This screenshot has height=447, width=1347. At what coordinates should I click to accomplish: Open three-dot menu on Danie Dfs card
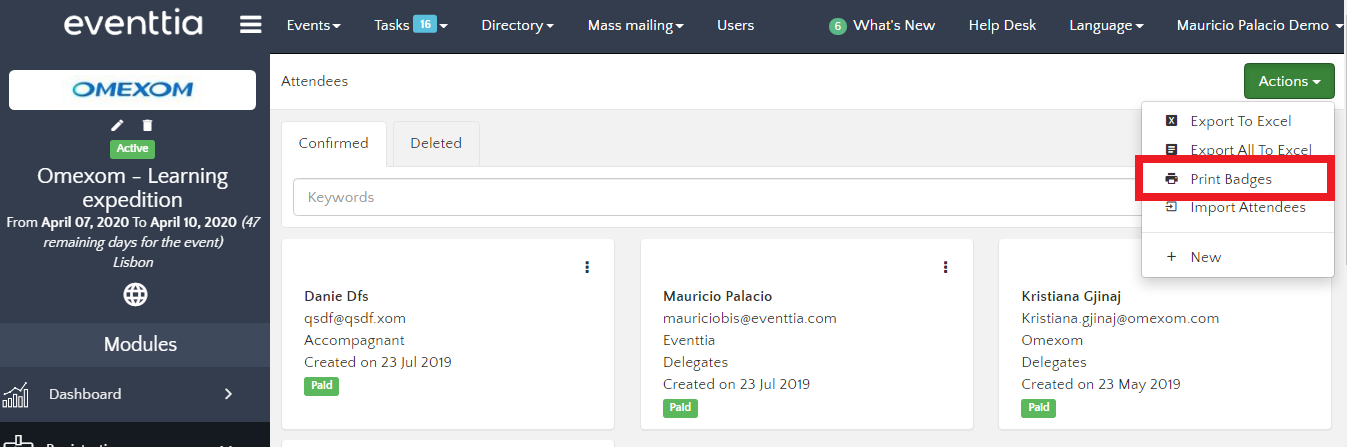(587, 267)
